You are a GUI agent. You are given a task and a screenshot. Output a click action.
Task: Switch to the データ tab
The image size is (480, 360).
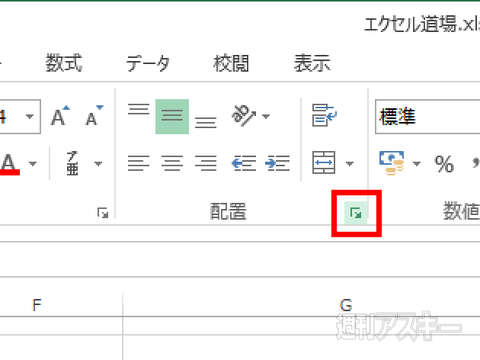[x=148, y=63]
